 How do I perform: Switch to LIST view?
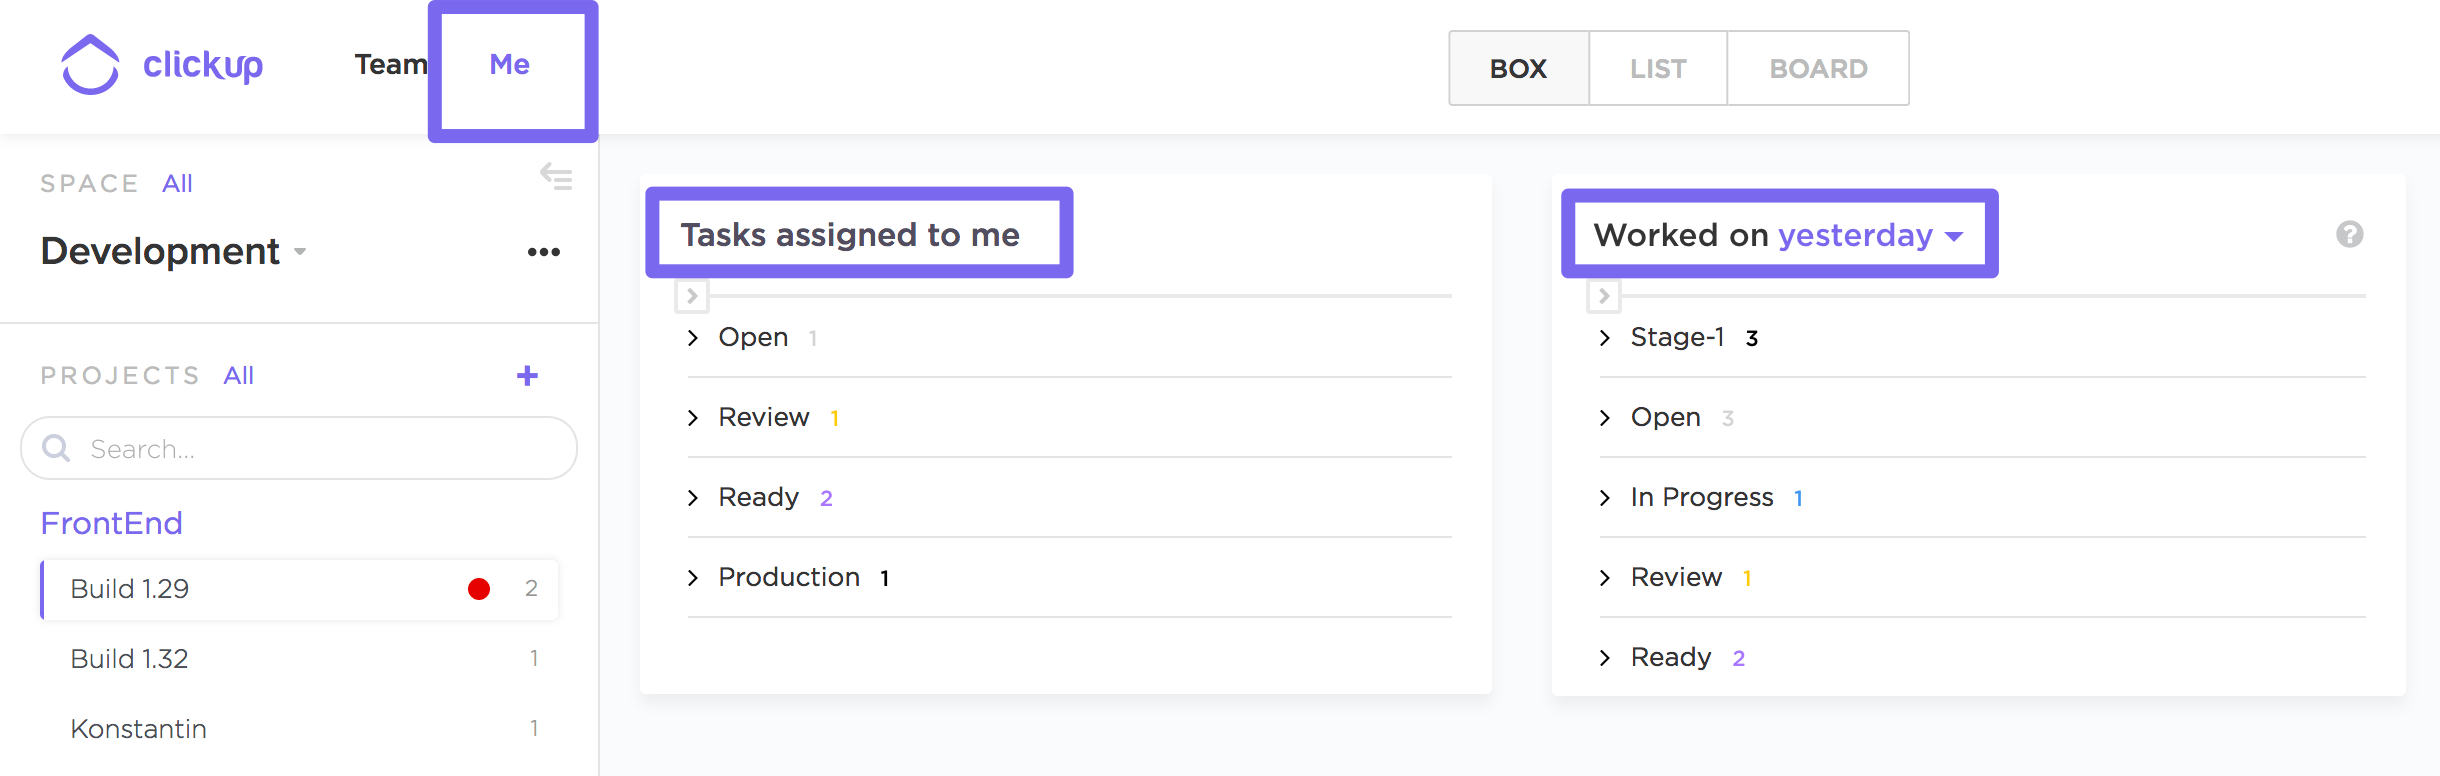tap(1658, 68)
